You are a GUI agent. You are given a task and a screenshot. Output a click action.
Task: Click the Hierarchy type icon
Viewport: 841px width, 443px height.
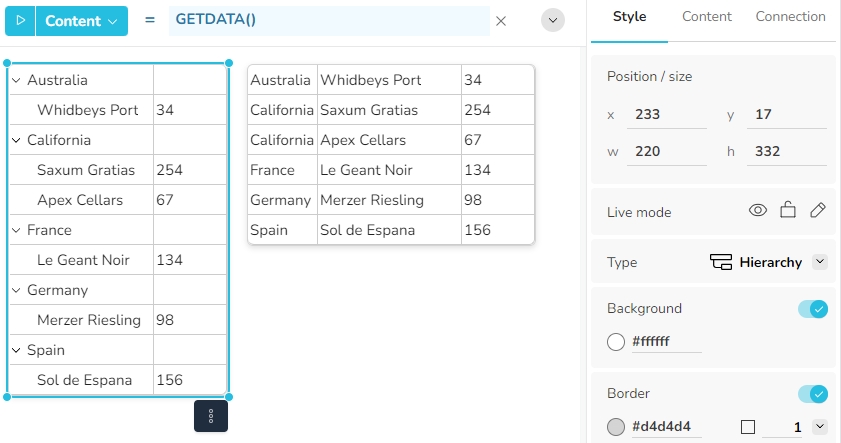click(721, 262)
